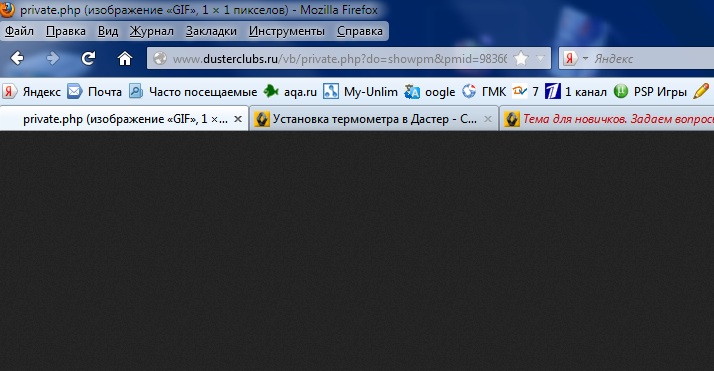Open the URL history dropdown arrow
The width and height of the screenshot is (714, 371).
pos(540,58)
